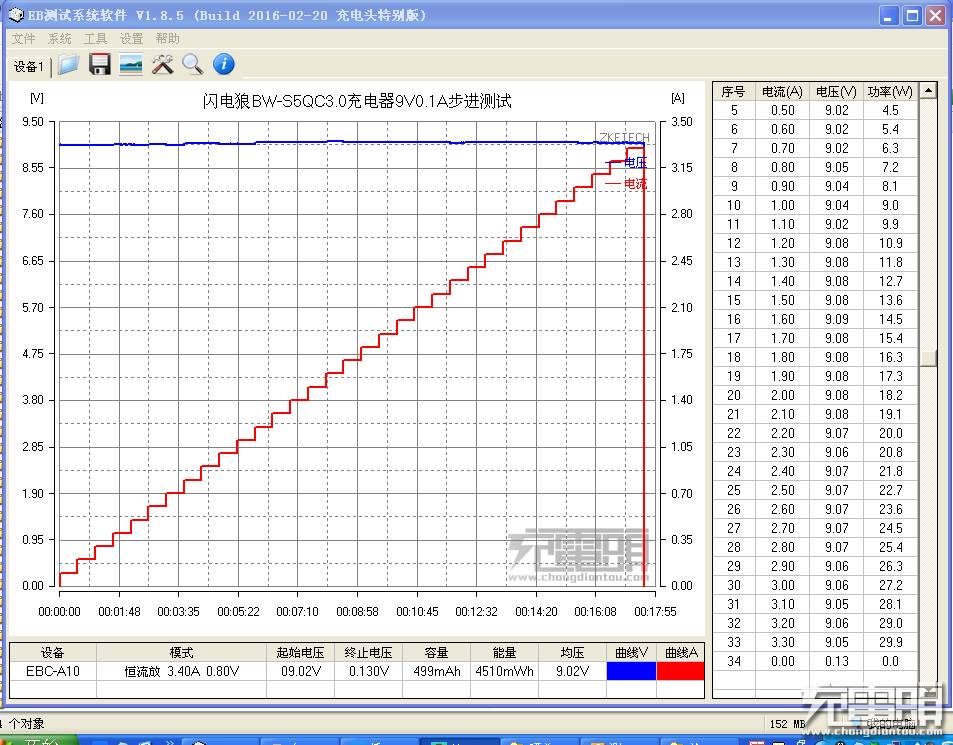Image resolution: width=953 pixels, height=745 pixels.
Task: Click the 4510mWh energy value
Action: coord(504,671)
